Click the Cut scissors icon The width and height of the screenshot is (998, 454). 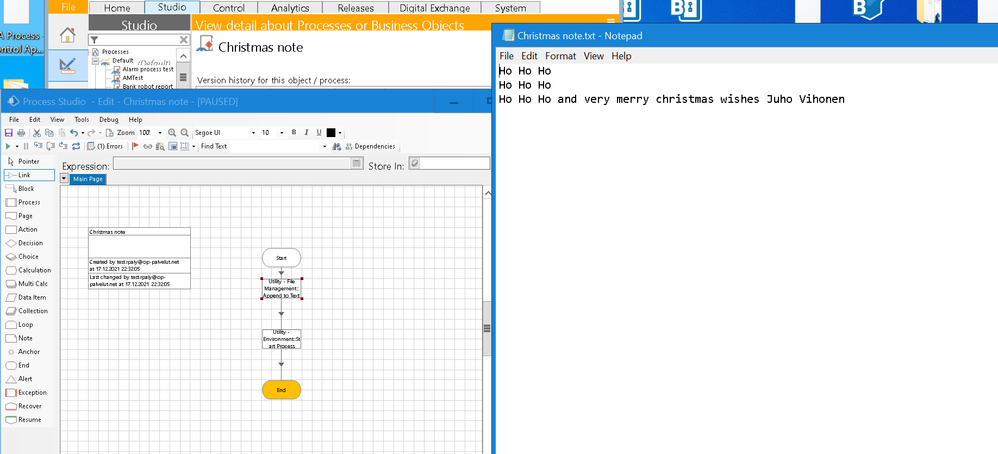pyautogui.click(x=37, y=132)
